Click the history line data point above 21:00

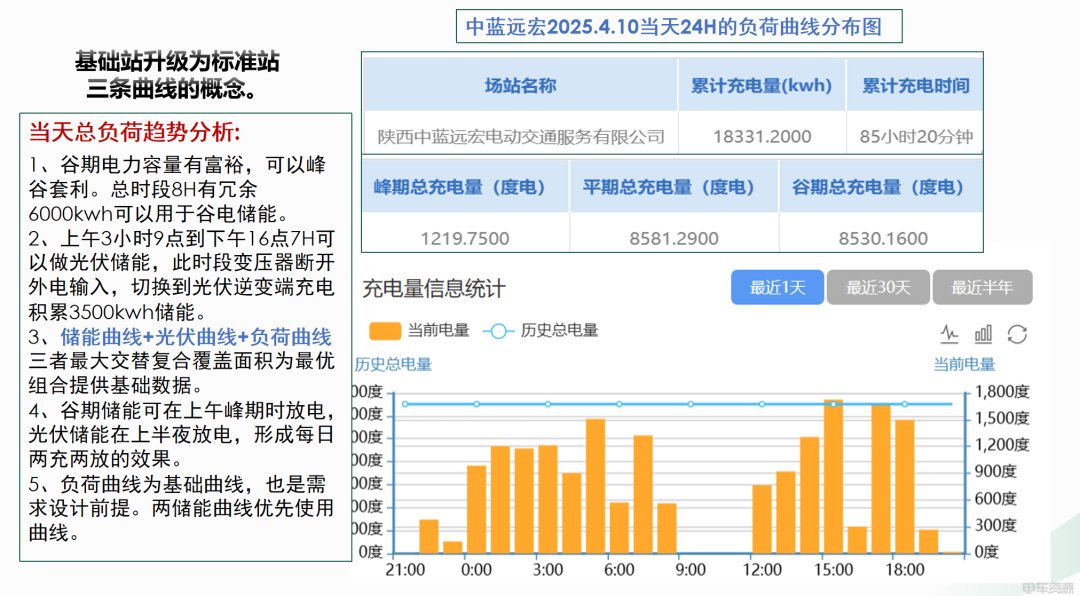pos(405,404)
